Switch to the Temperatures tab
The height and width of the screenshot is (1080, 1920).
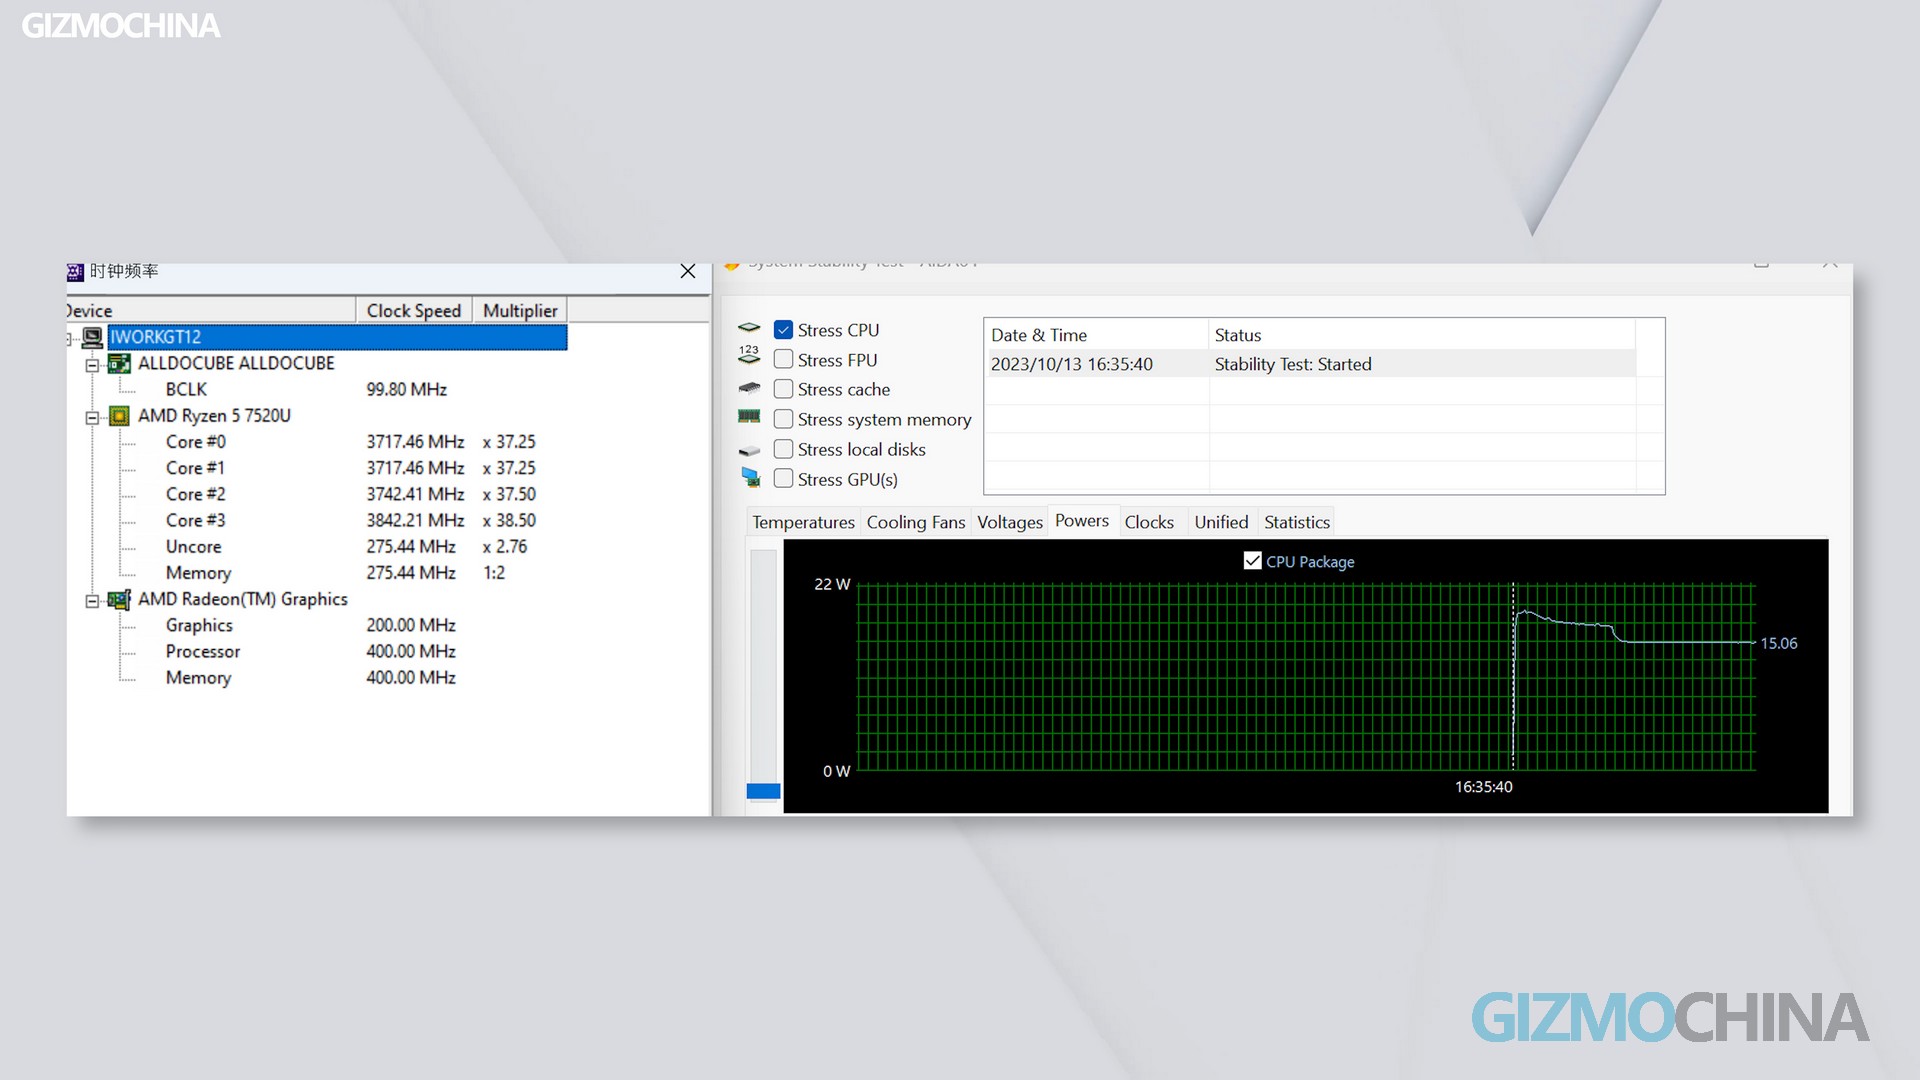803,521
